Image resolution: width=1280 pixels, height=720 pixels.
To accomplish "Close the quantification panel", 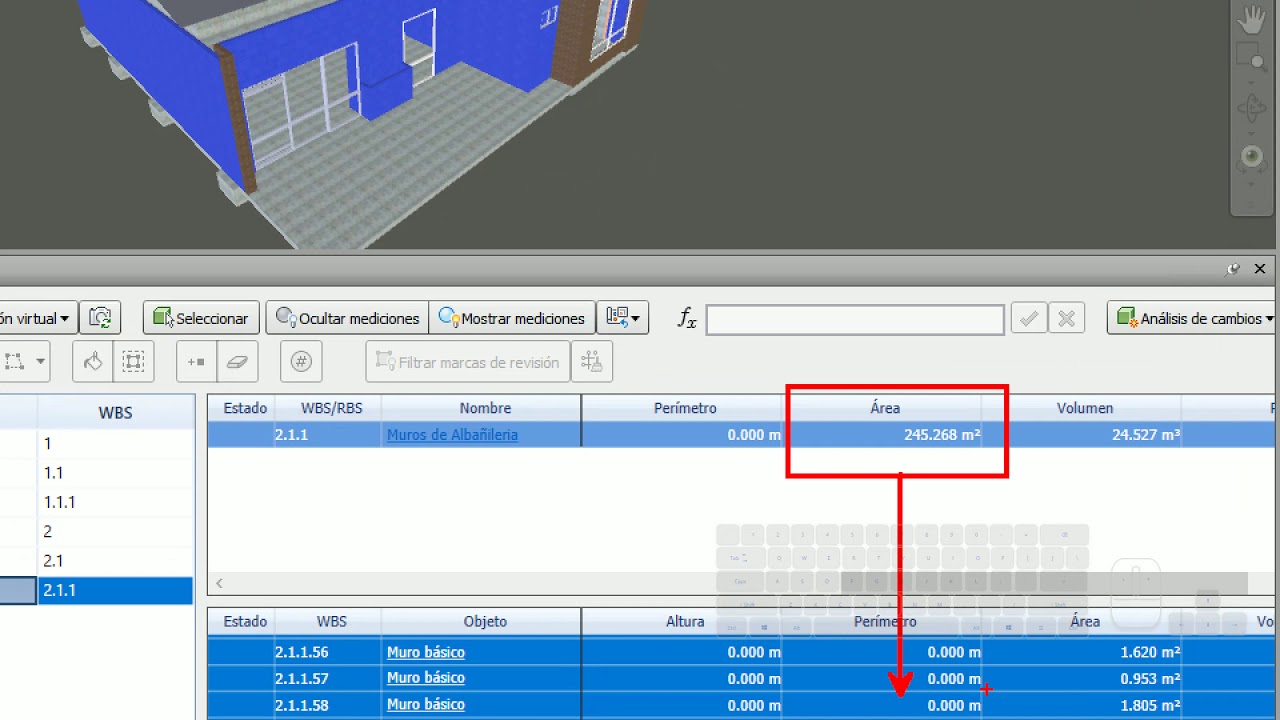I will click(x=1260, y=269).
